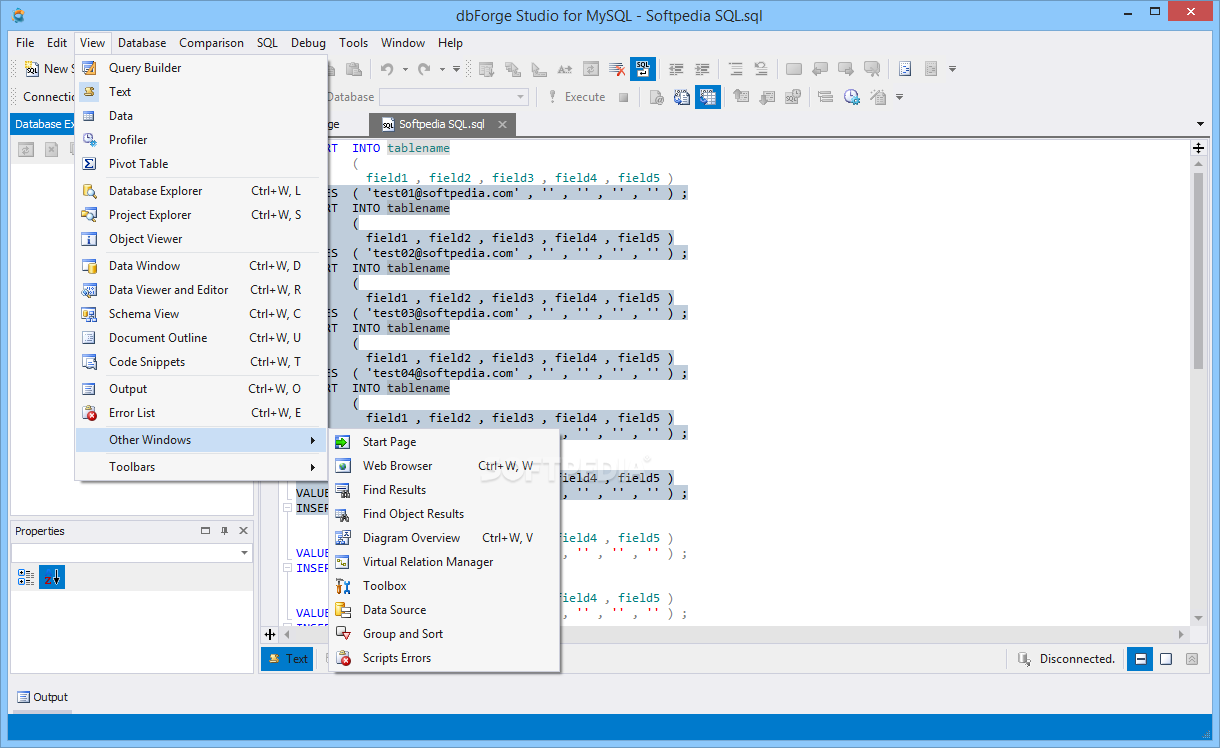Viewport: 1220px width, 748px height.
Task: Open the Debug menu
Action: [308, 43]
